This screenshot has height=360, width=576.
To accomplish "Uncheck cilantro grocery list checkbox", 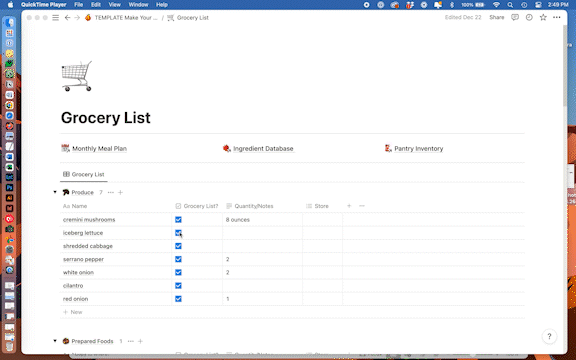I will tap(178, 286).
